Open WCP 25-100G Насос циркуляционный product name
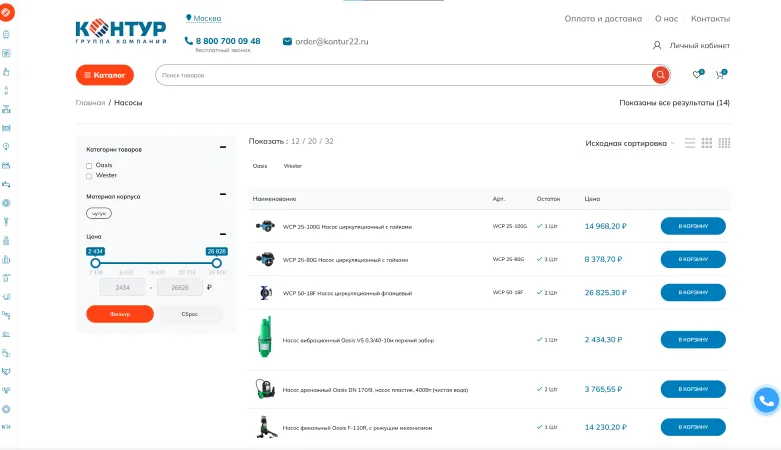Screen dimensions: 781x450 point(347,227)
